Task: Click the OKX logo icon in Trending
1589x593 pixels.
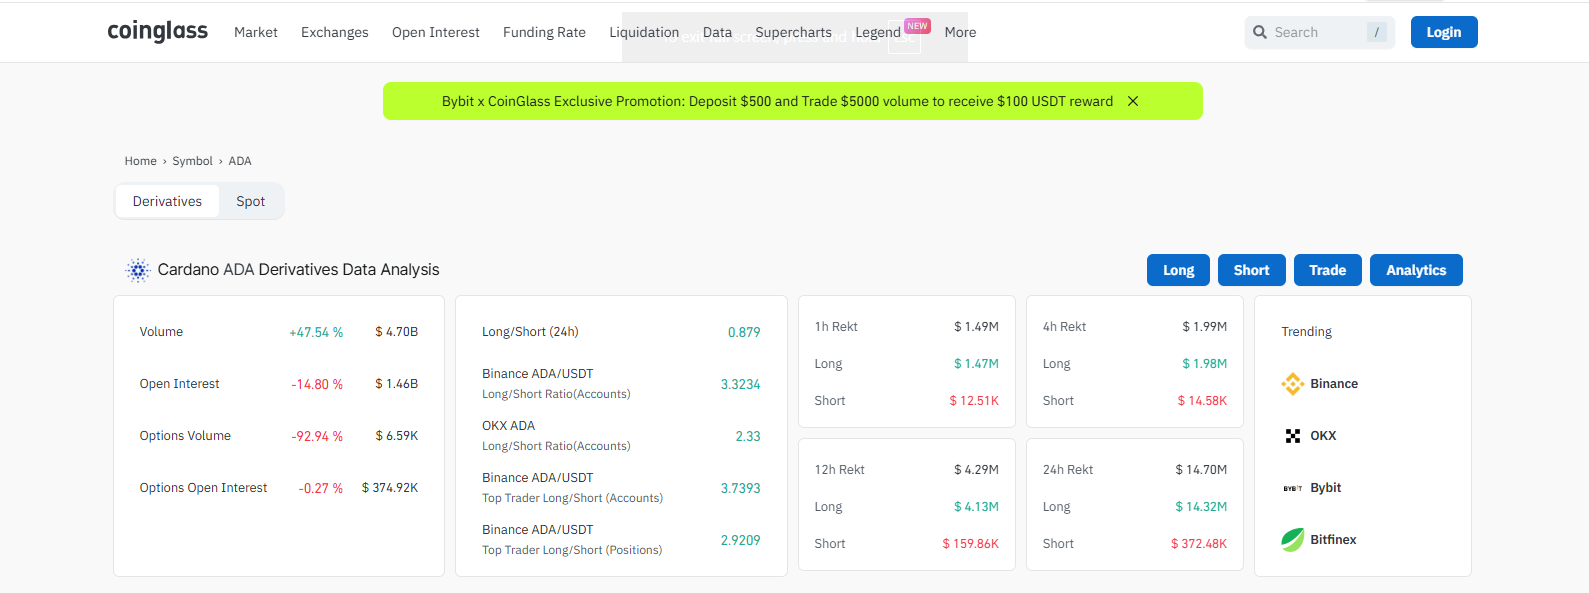Action: click(1292, 436)
